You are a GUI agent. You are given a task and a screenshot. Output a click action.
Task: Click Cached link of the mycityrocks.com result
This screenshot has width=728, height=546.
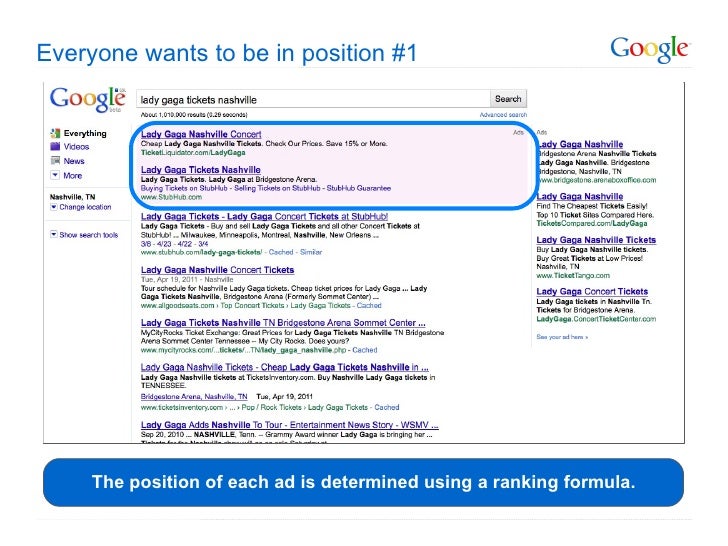pyautogui.click(x=364, y=350)
